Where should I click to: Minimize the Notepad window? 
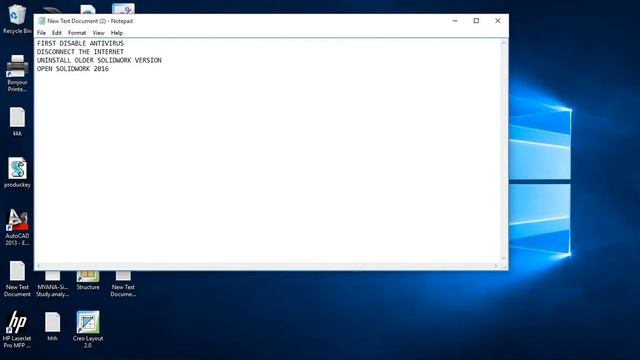click(455, 21)
